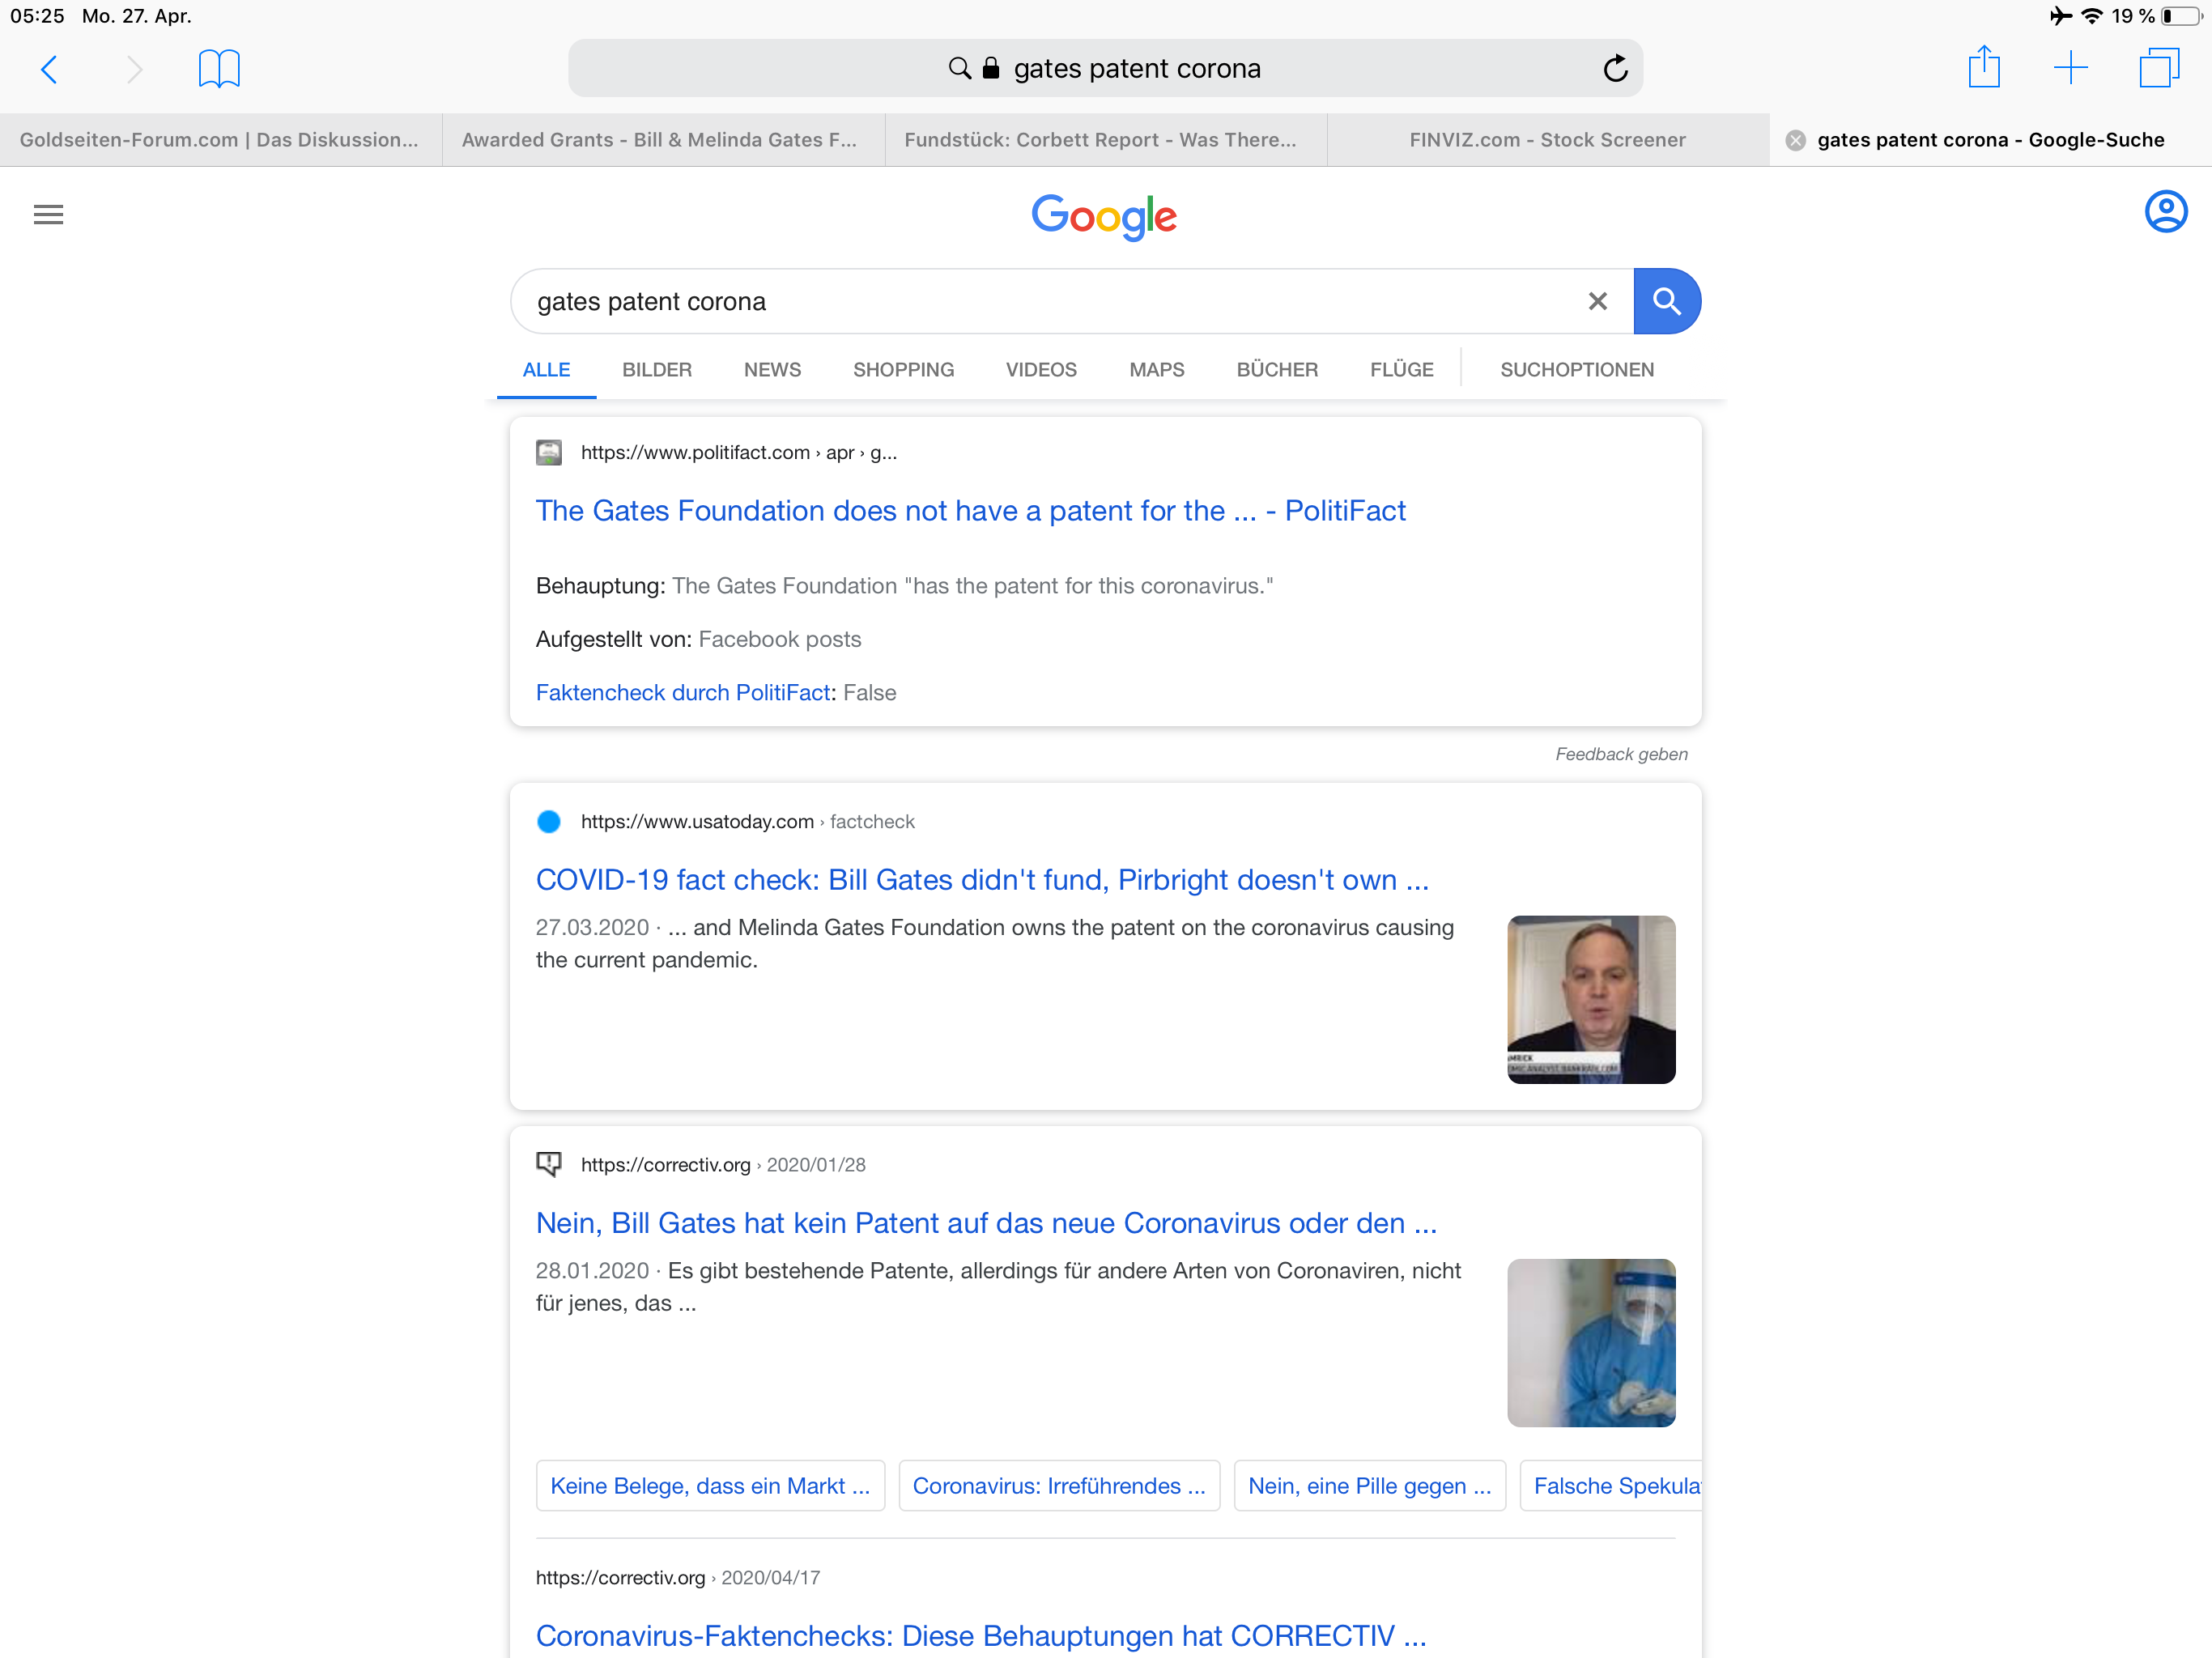Tap the Safari back arrow
The width and height of the screenshot is (2212, 1658).
point(49,69)
